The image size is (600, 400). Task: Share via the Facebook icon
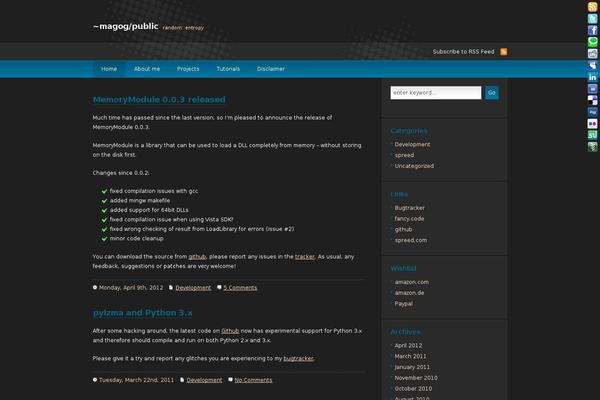[x=592, y=30]
